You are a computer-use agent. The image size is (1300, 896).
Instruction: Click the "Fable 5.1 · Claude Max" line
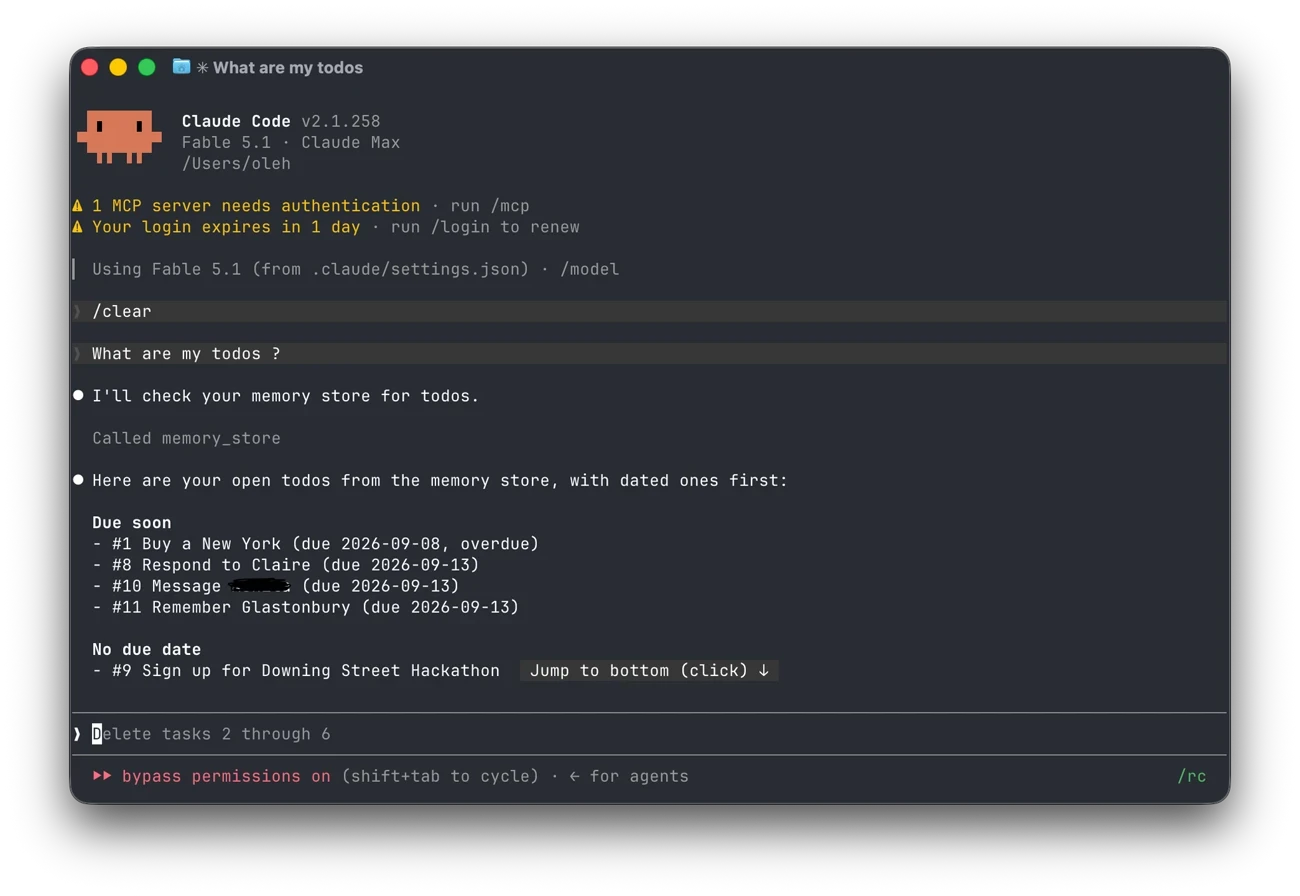click(x=291, y=142)
